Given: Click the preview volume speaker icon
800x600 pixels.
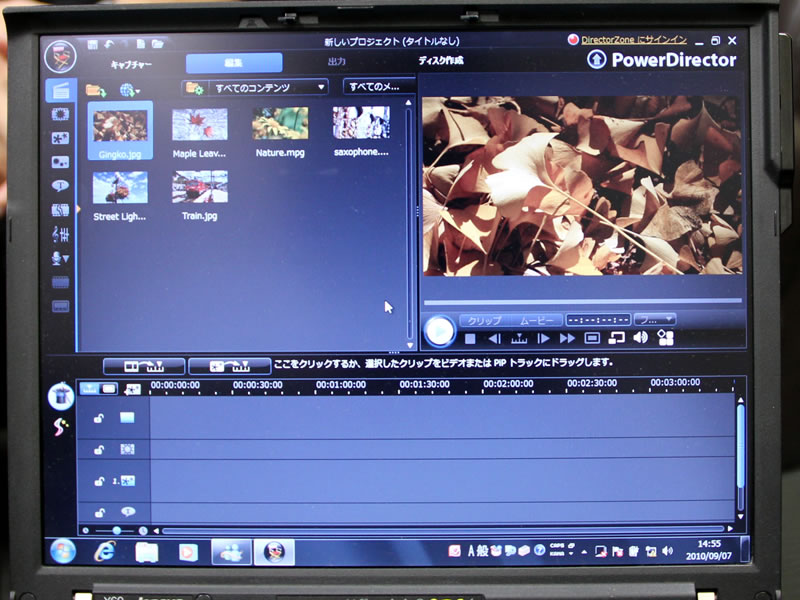Looking at the screenshot, I should pyautogui.click(x=640, y=338).
